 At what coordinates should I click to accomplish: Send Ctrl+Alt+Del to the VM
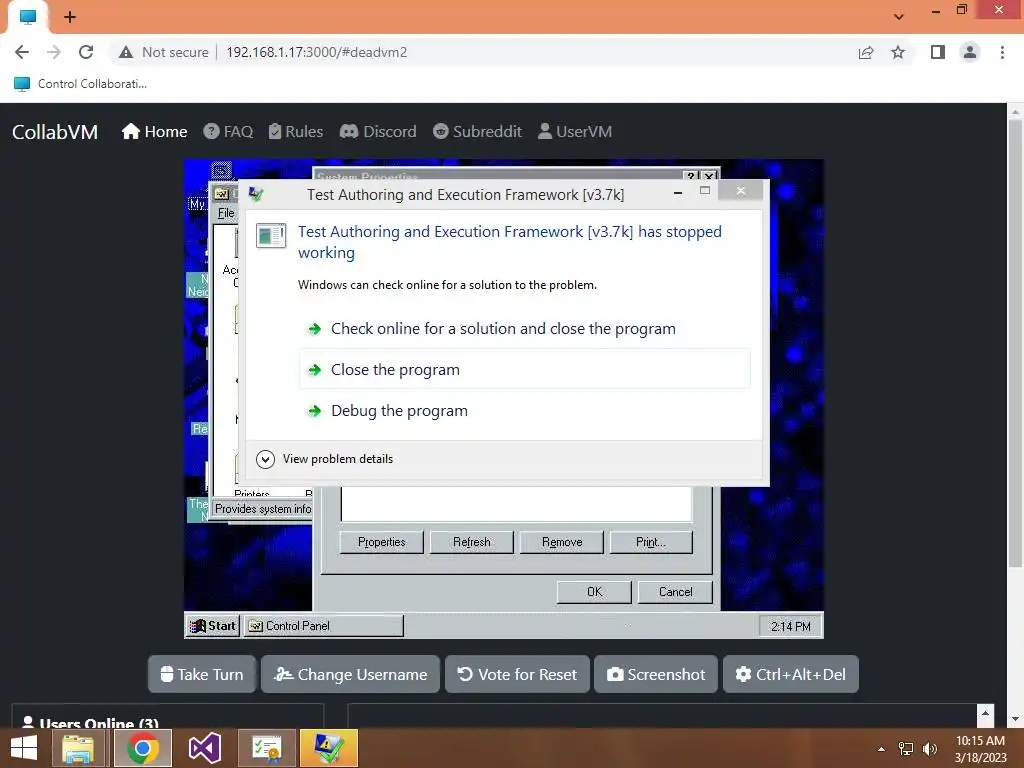pos(791,674)
